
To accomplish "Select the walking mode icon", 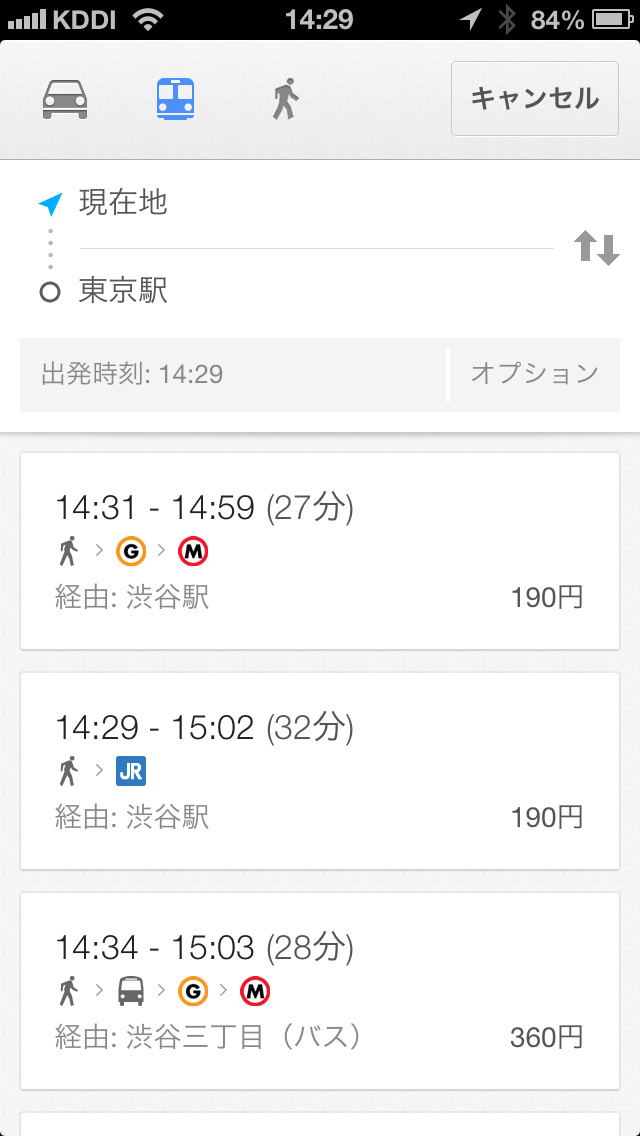I will [286, 99].
